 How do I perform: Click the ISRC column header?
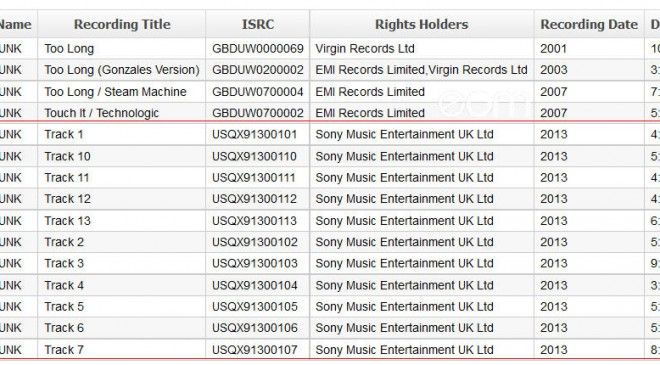click(x=258, y=24)
